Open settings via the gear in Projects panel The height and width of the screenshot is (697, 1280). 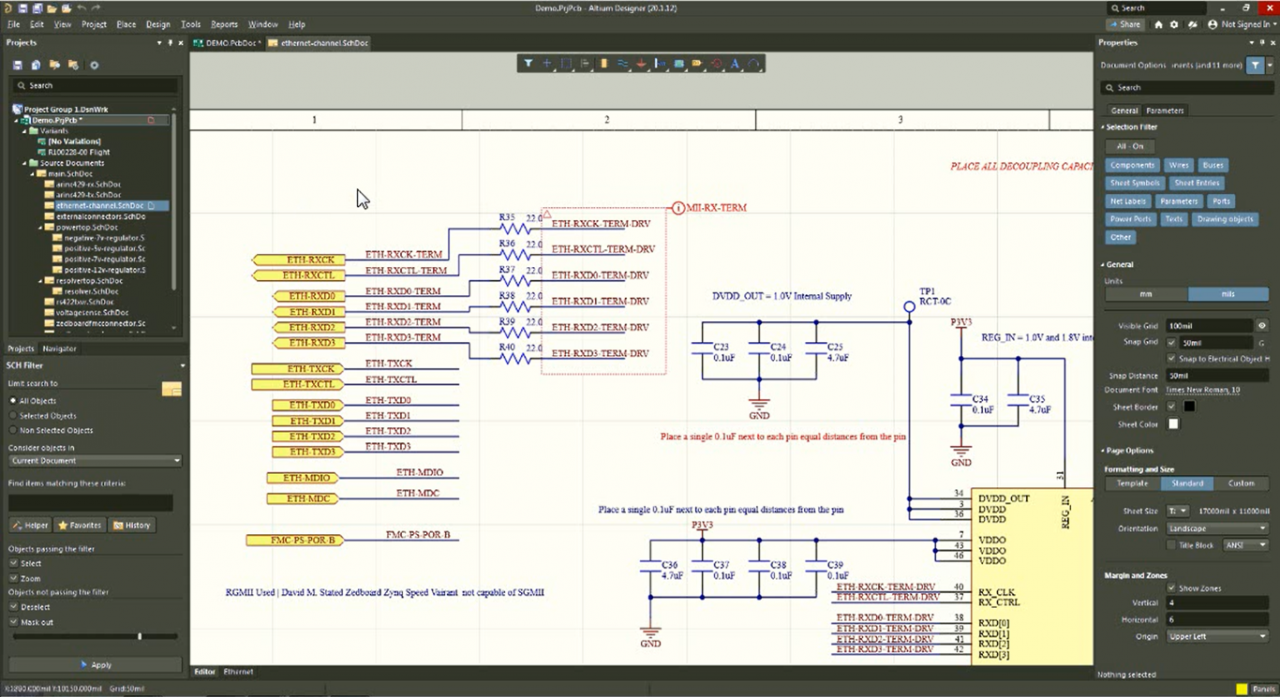coord(95,64)
